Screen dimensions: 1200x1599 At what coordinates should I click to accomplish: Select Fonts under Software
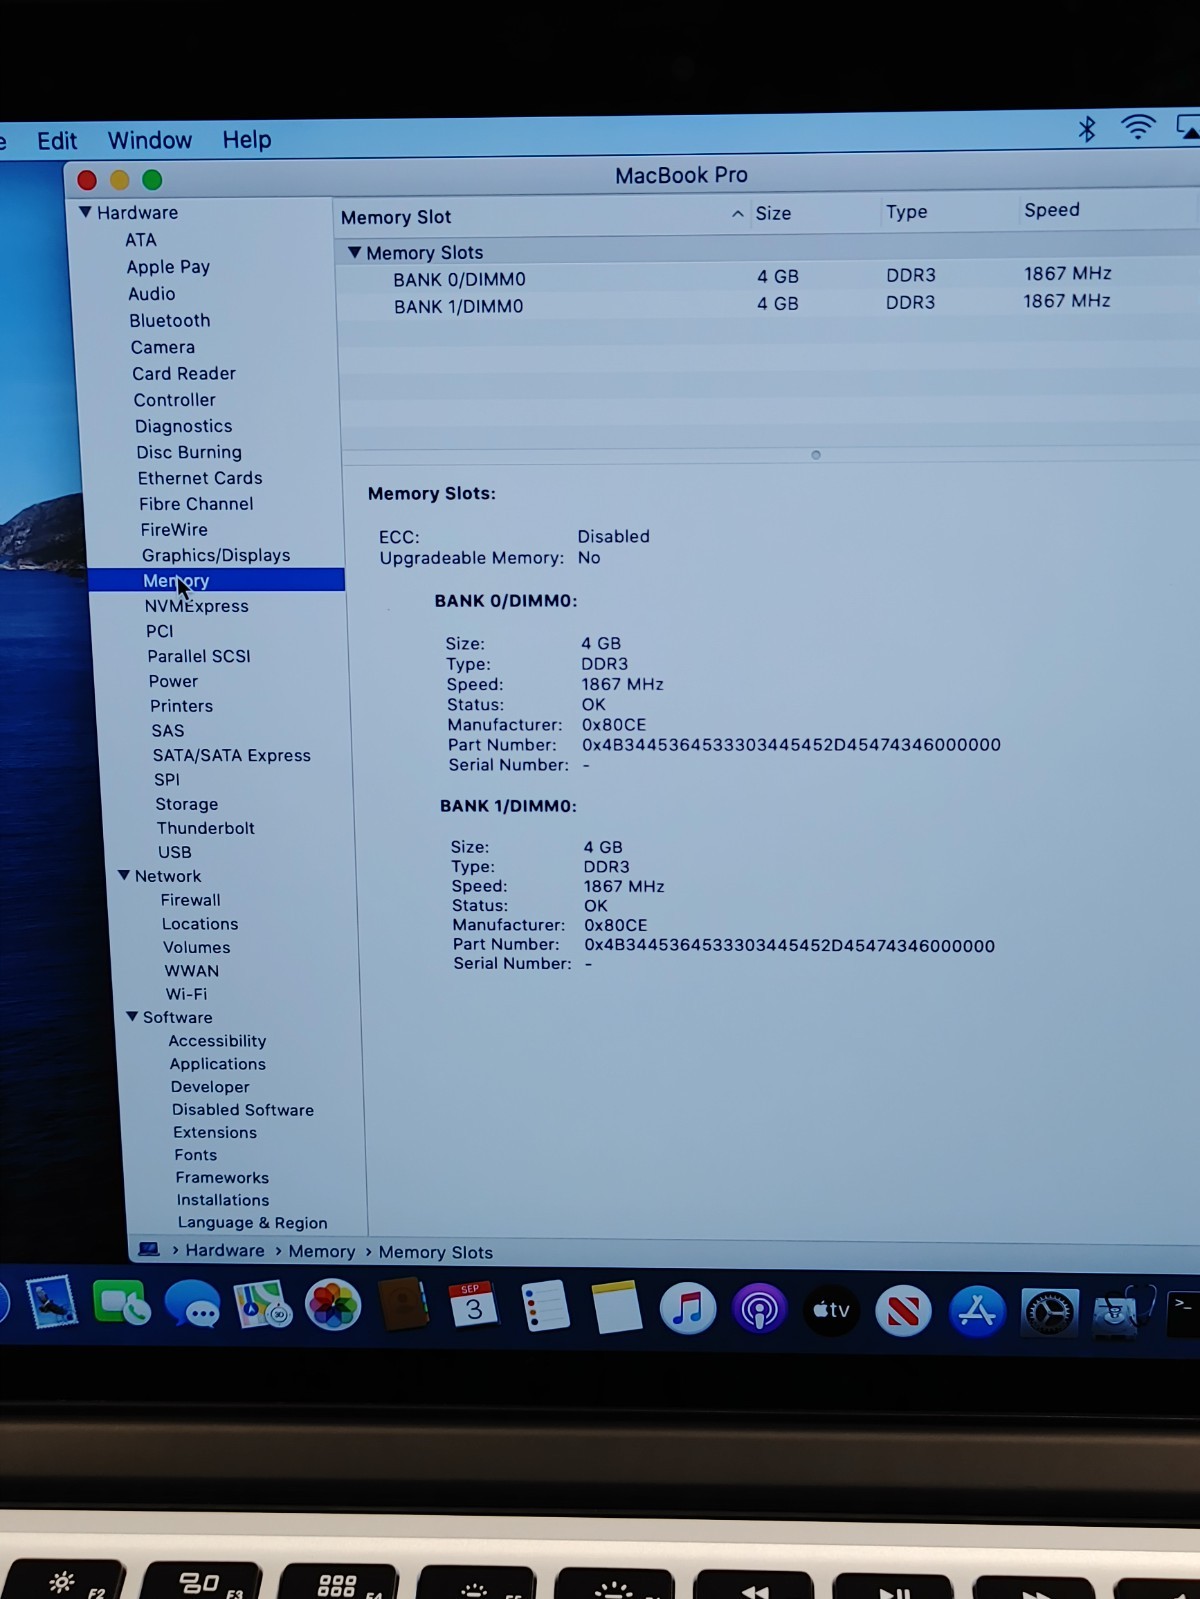pos(195,1155)
